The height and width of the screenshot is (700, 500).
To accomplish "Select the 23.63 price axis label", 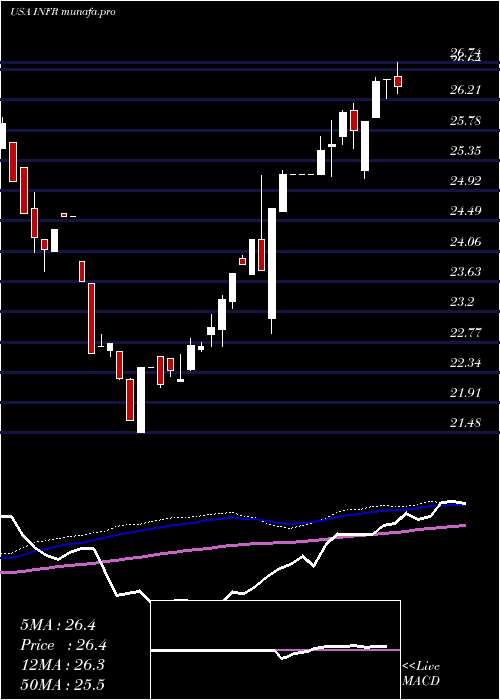I will [x=465, y=272].
